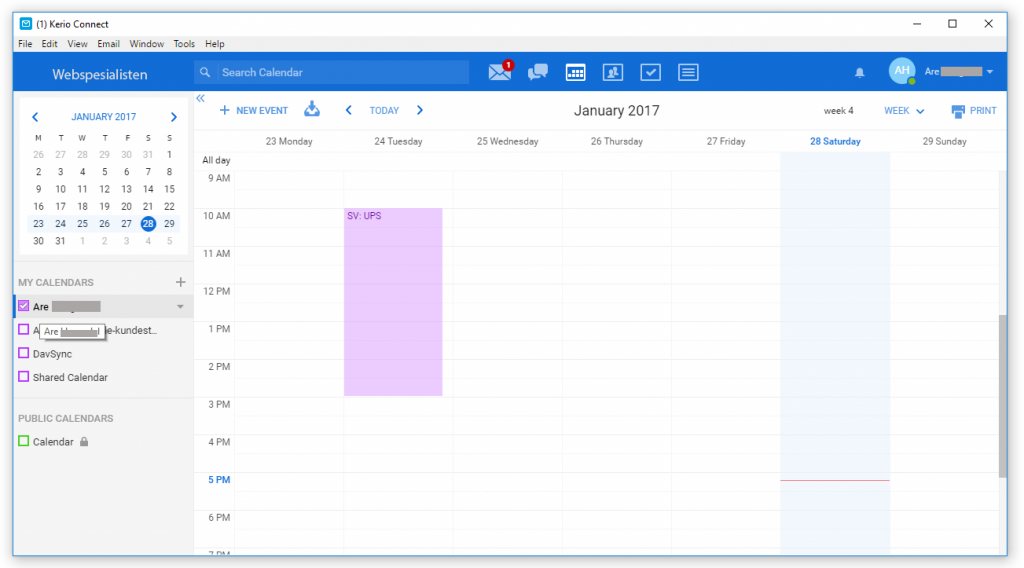
Task: Collapse sidebar with double chevron icon
Action: pos(200,98)
